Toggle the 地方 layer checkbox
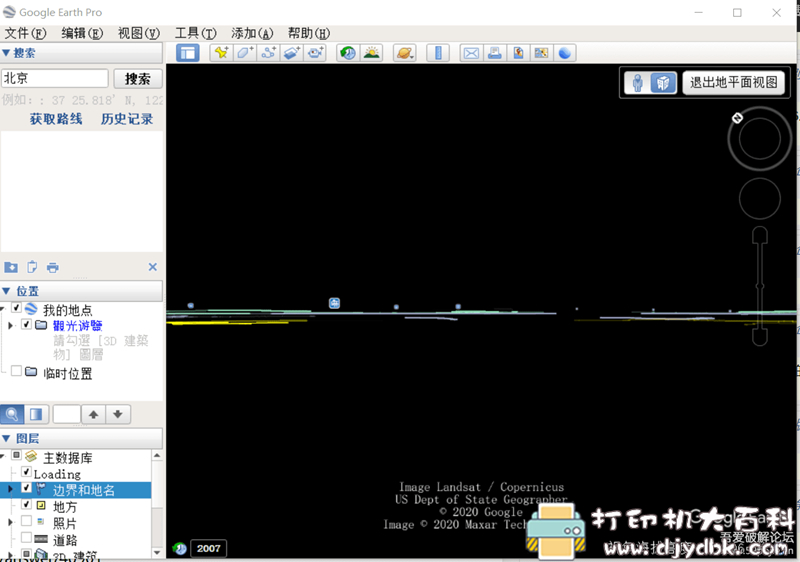Screen dimensions: 800x562 pyautogui.click(x=27, y=504)
